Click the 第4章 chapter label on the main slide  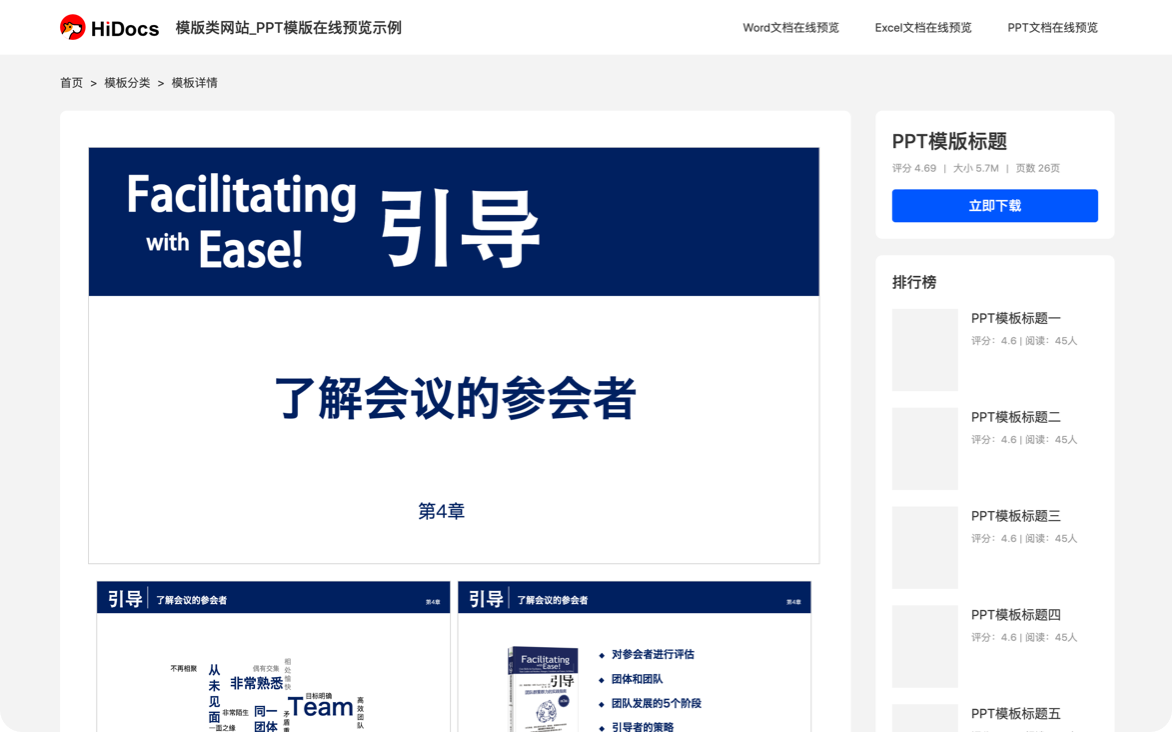pyautogui.click(x=441, y=511)
